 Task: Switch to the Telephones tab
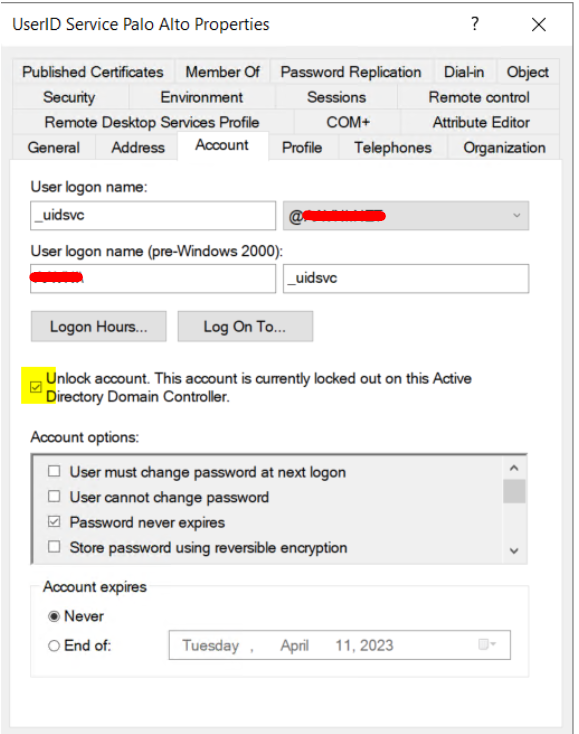click(x=393, y=147)
